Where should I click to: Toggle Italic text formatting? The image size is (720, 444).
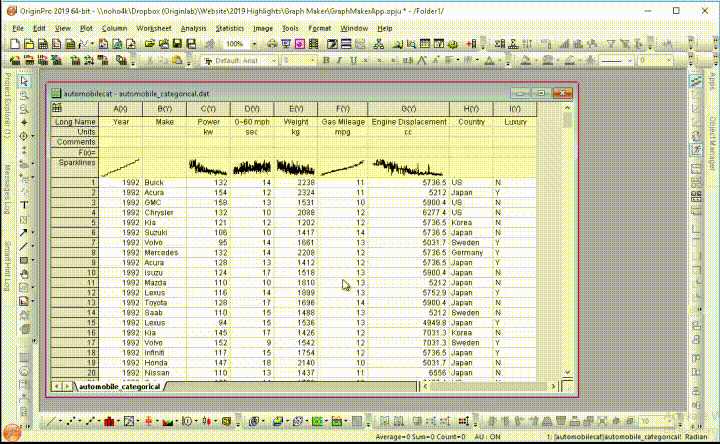pos(339,60)
